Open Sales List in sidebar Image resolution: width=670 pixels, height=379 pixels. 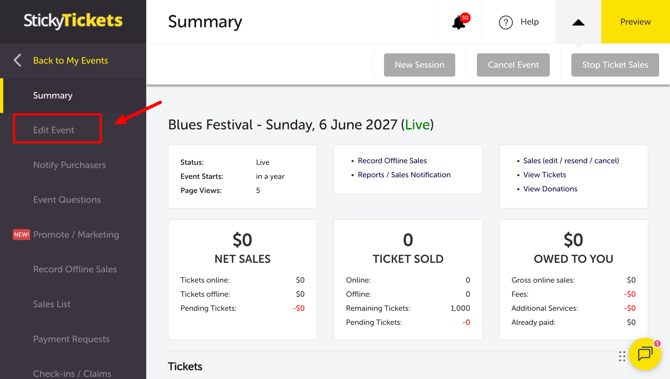(52, 304)
